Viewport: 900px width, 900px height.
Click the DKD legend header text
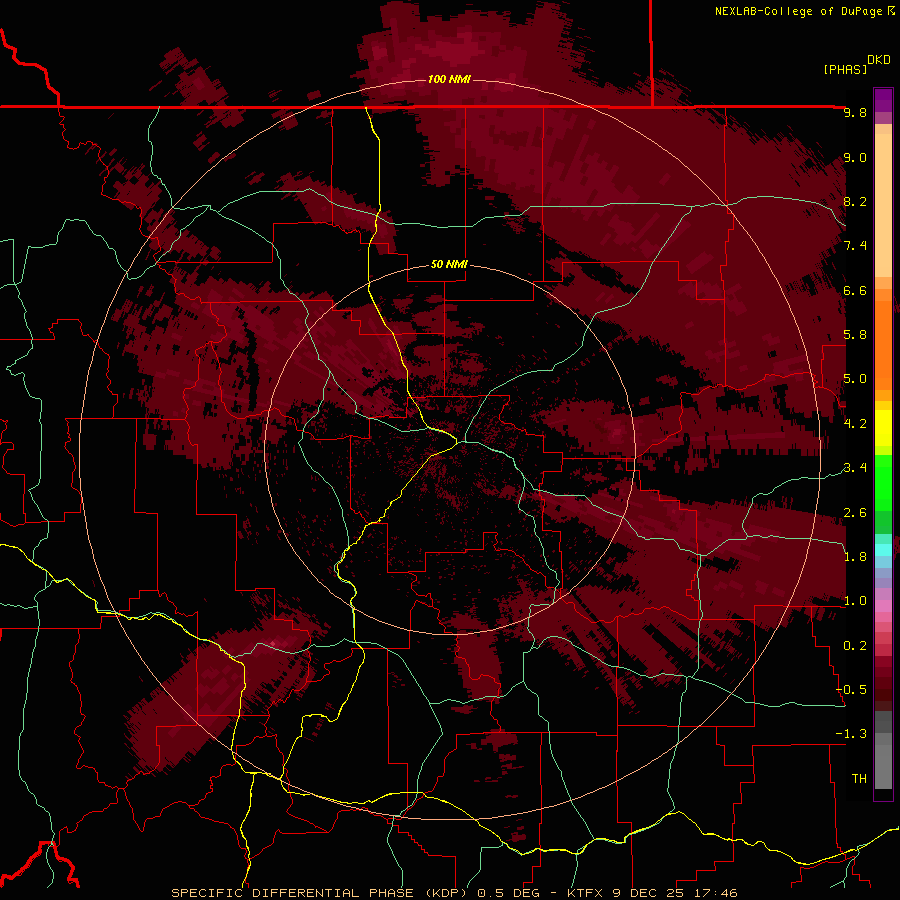tap(879, 60)
